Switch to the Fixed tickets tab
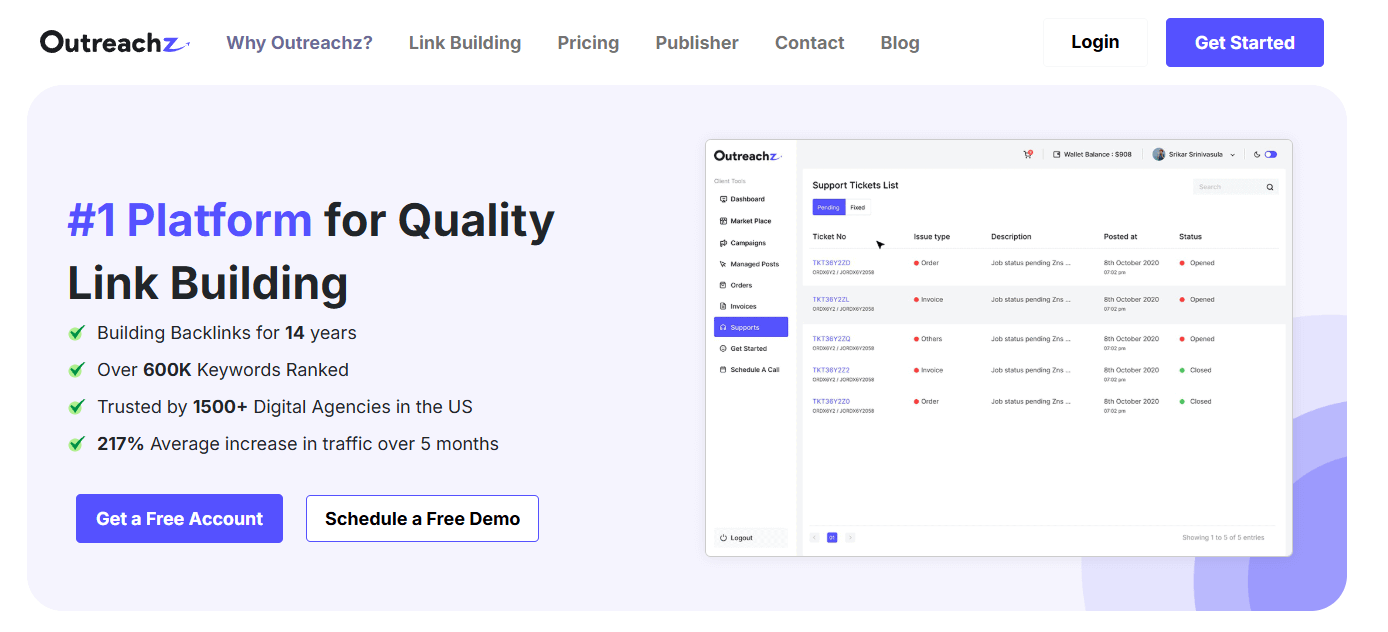This screenshot has width=1388, height=632. point(858,207)
